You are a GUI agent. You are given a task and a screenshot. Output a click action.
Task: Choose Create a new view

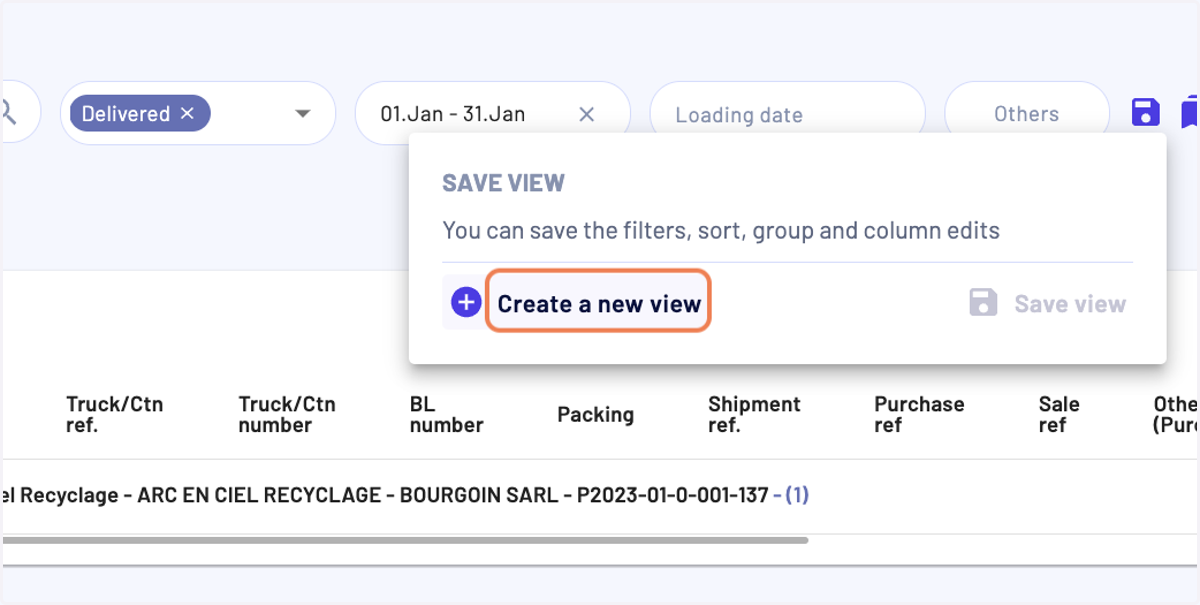coord(599,303)
